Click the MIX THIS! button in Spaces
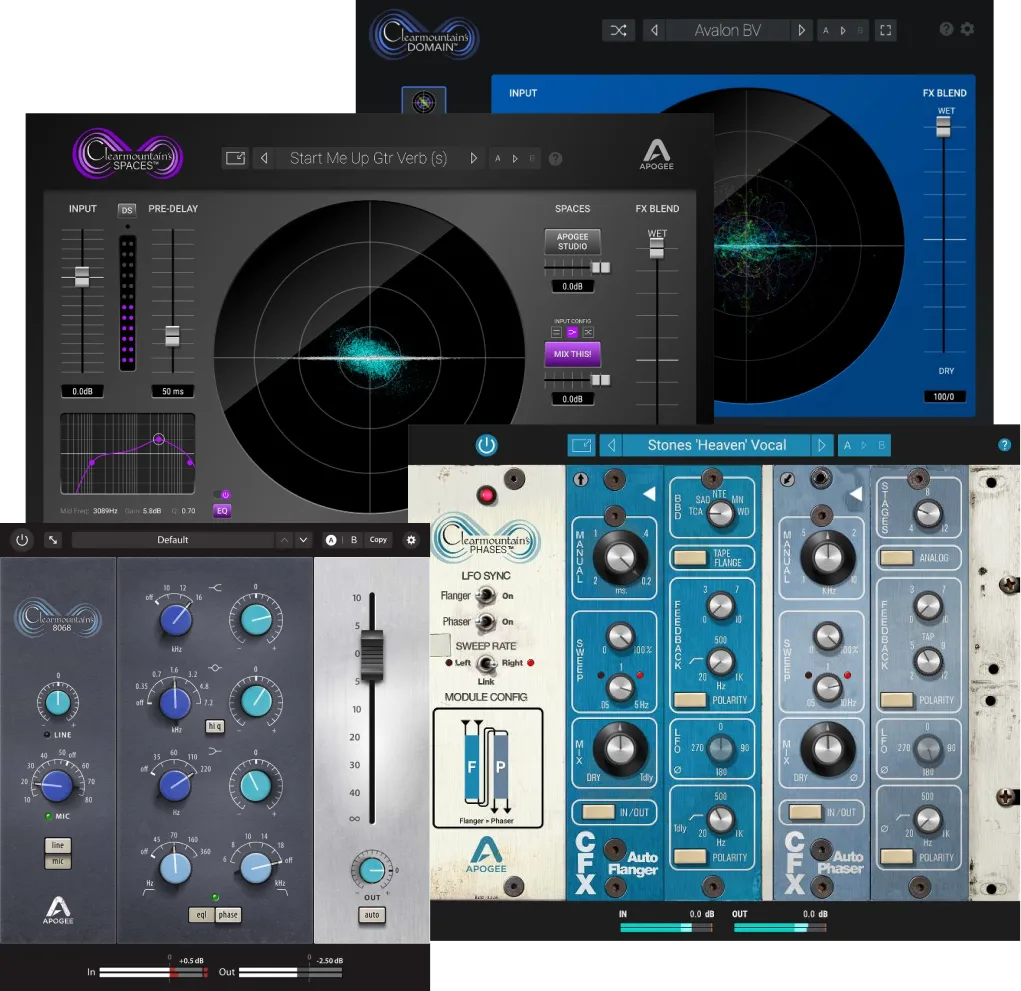Image resolution: width=1021 pixels, height=991 pixels. coord(571,353)
